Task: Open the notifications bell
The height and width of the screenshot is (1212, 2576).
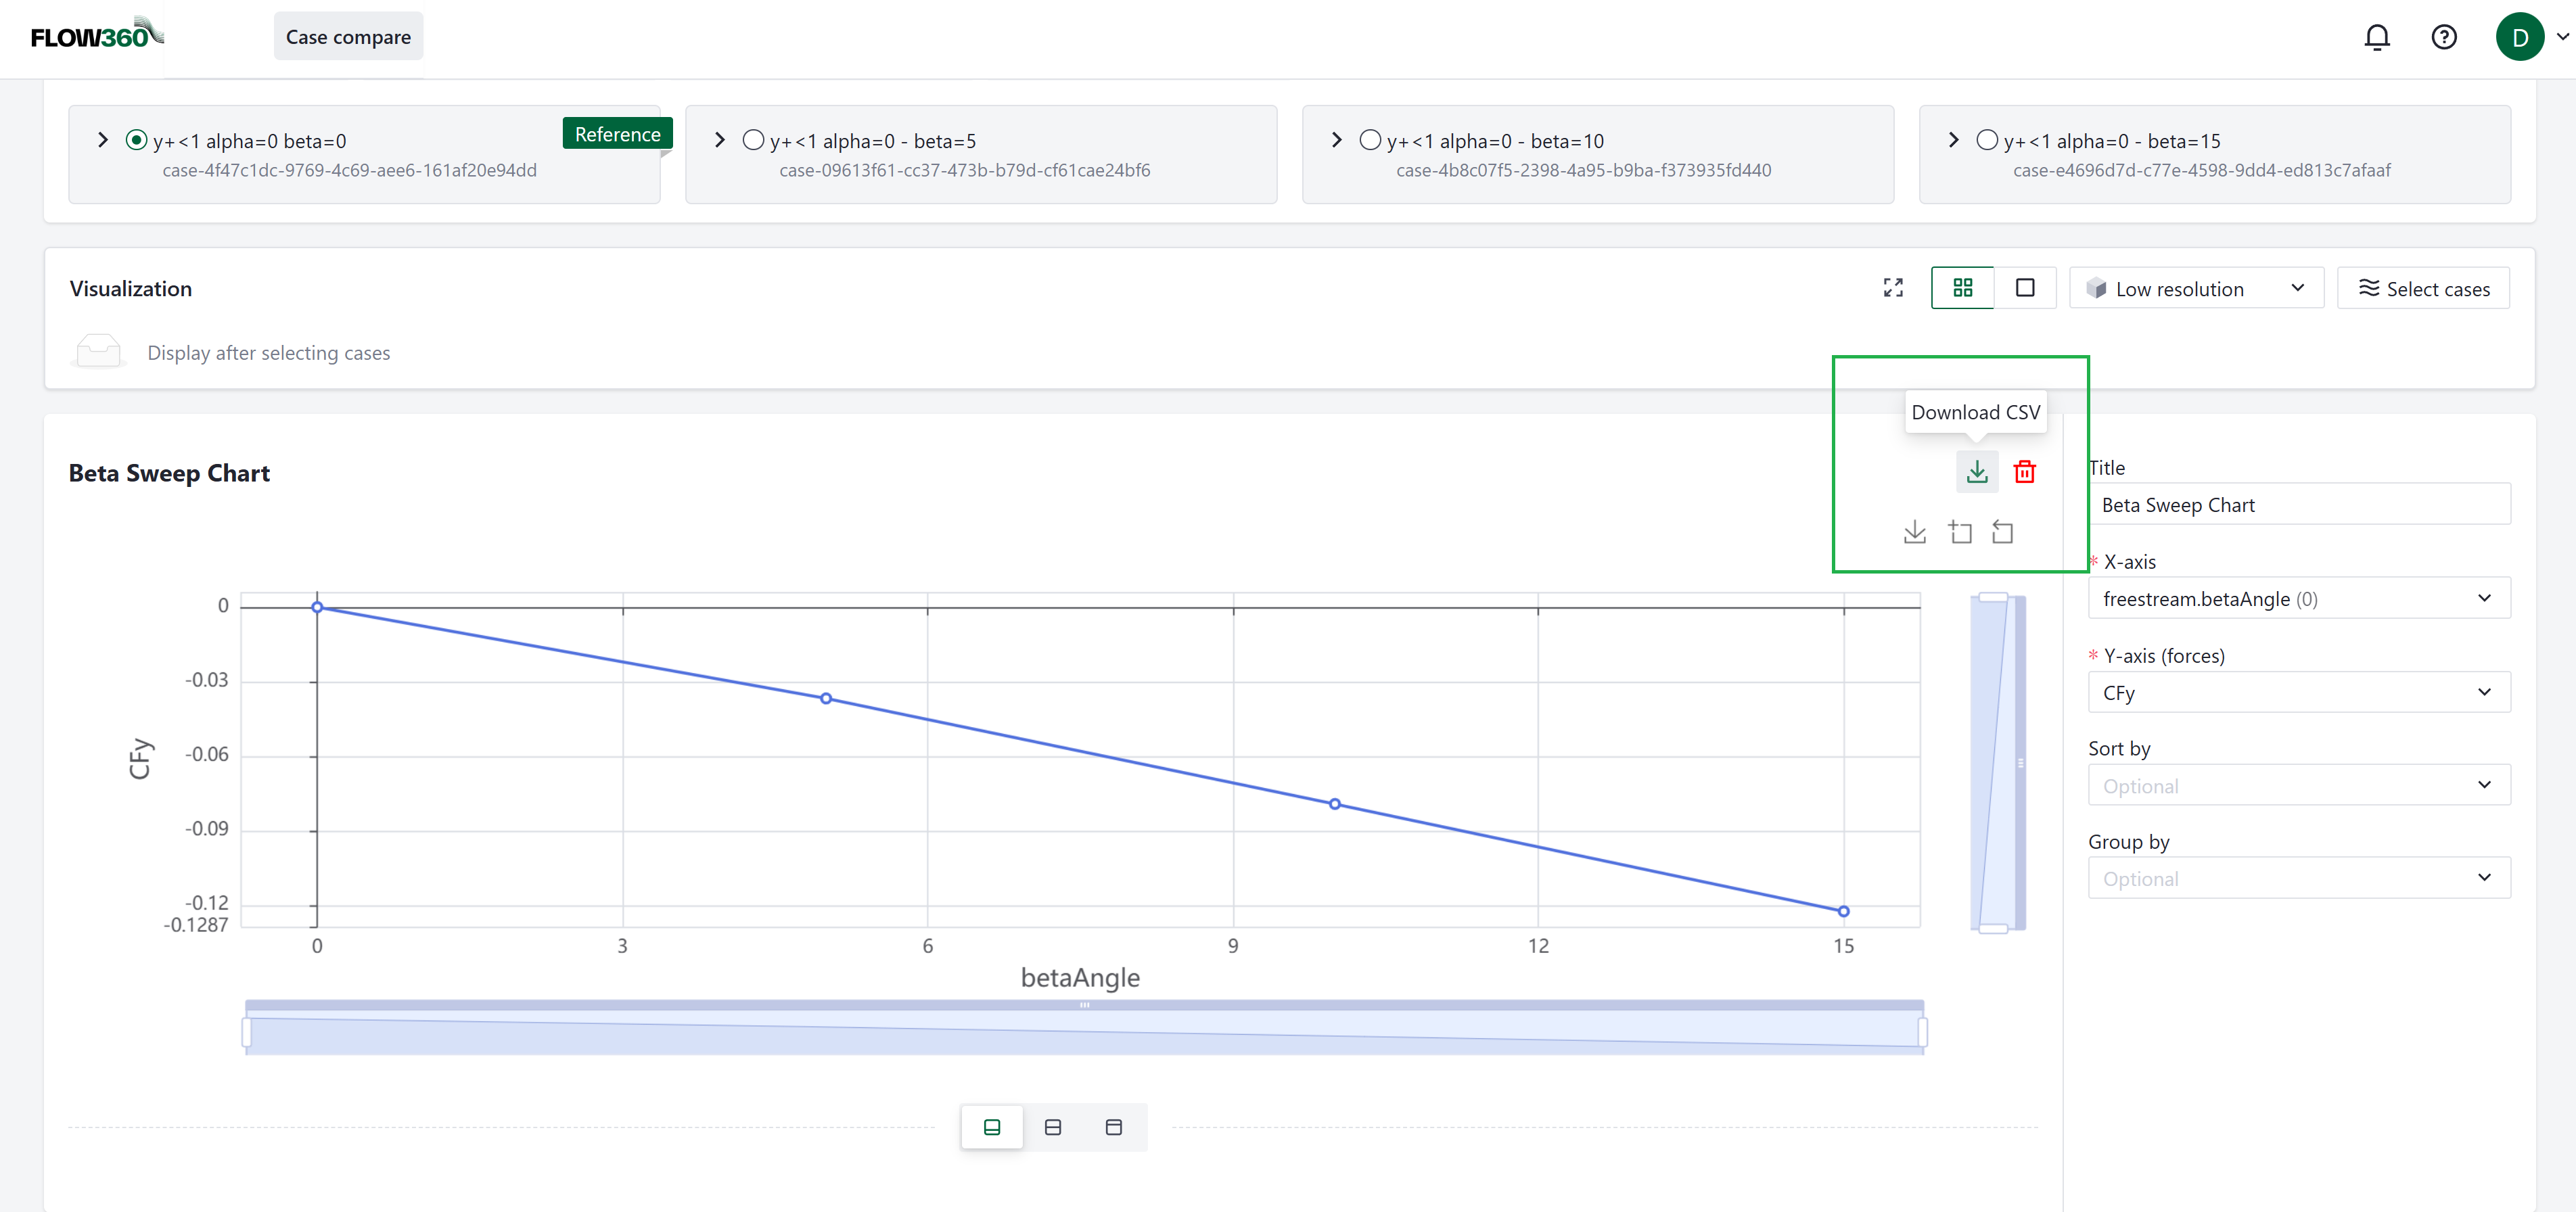Action: click(2376, 37)
